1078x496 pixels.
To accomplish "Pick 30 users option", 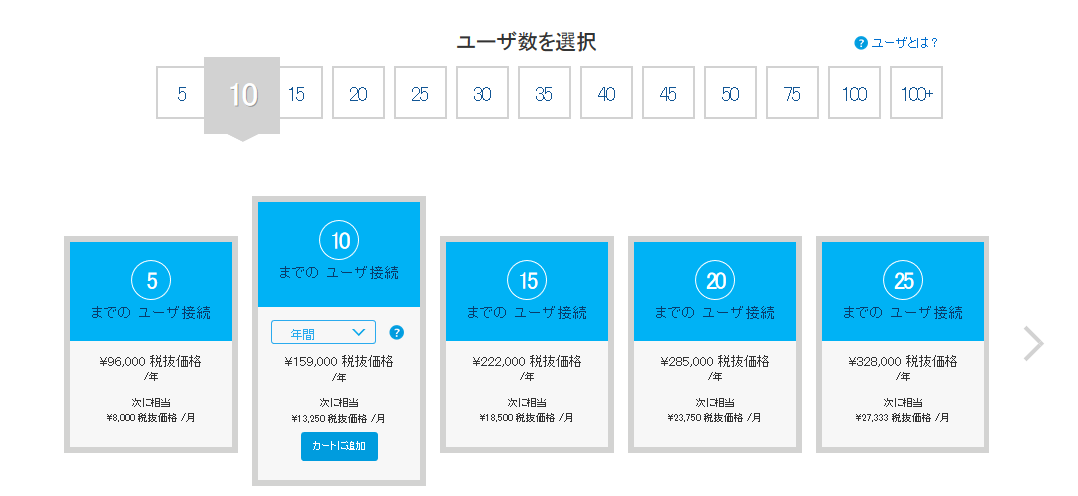I will (482, 93).
